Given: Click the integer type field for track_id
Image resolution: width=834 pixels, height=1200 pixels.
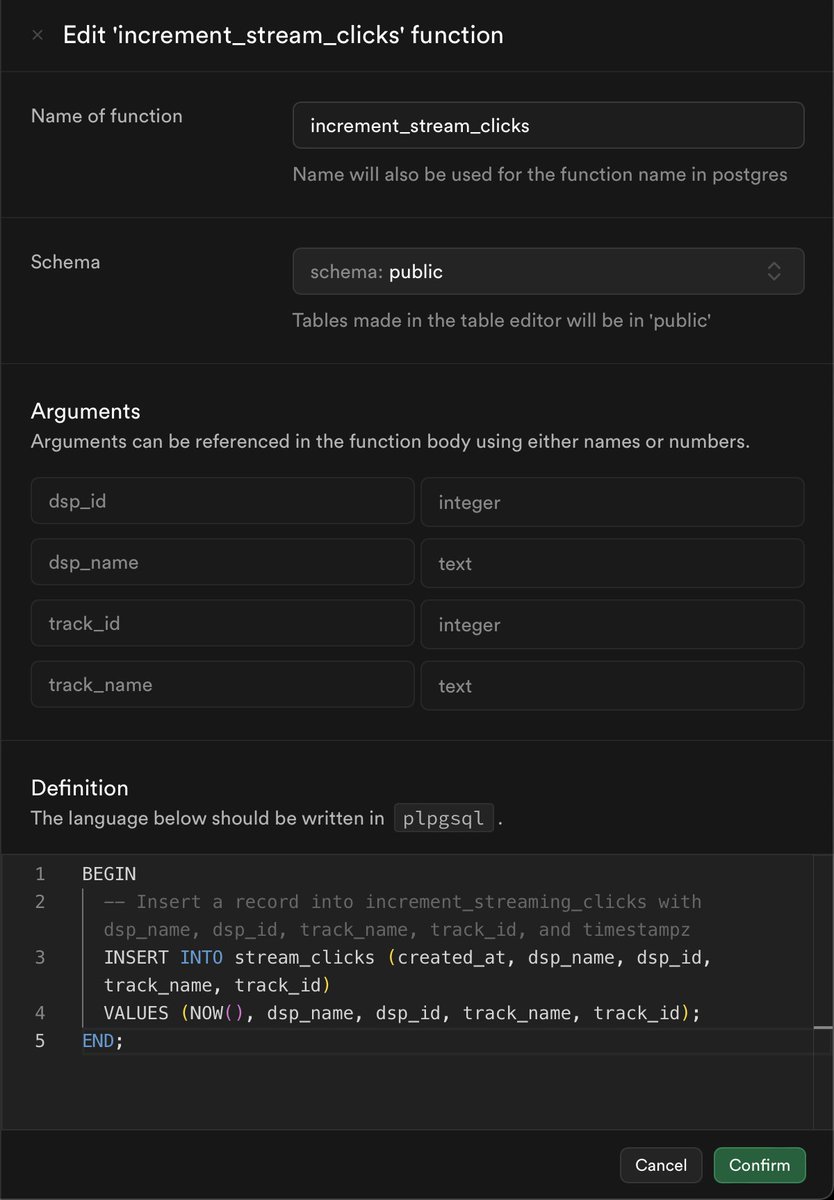Looking at the screenshot, I should pos(612,625).
